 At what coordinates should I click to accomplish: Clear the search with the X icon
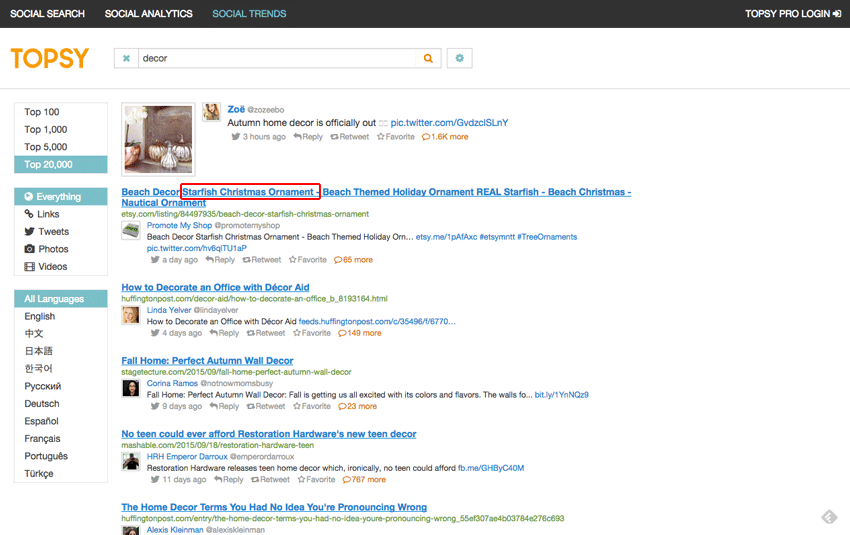click(x=126, y=58)
